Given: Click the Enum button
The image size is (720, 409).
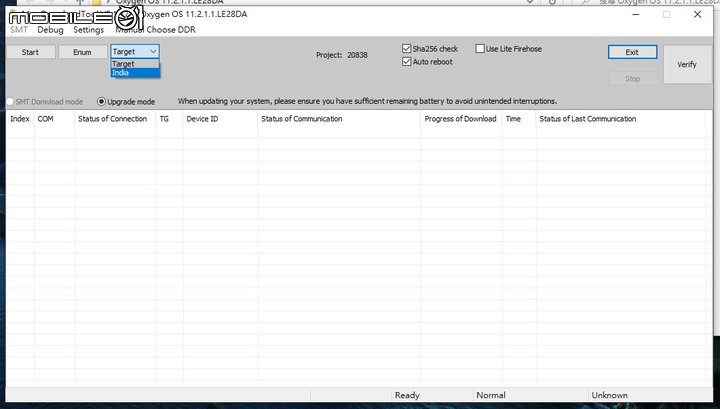Looking at the screenshot, I should (83, 52).
